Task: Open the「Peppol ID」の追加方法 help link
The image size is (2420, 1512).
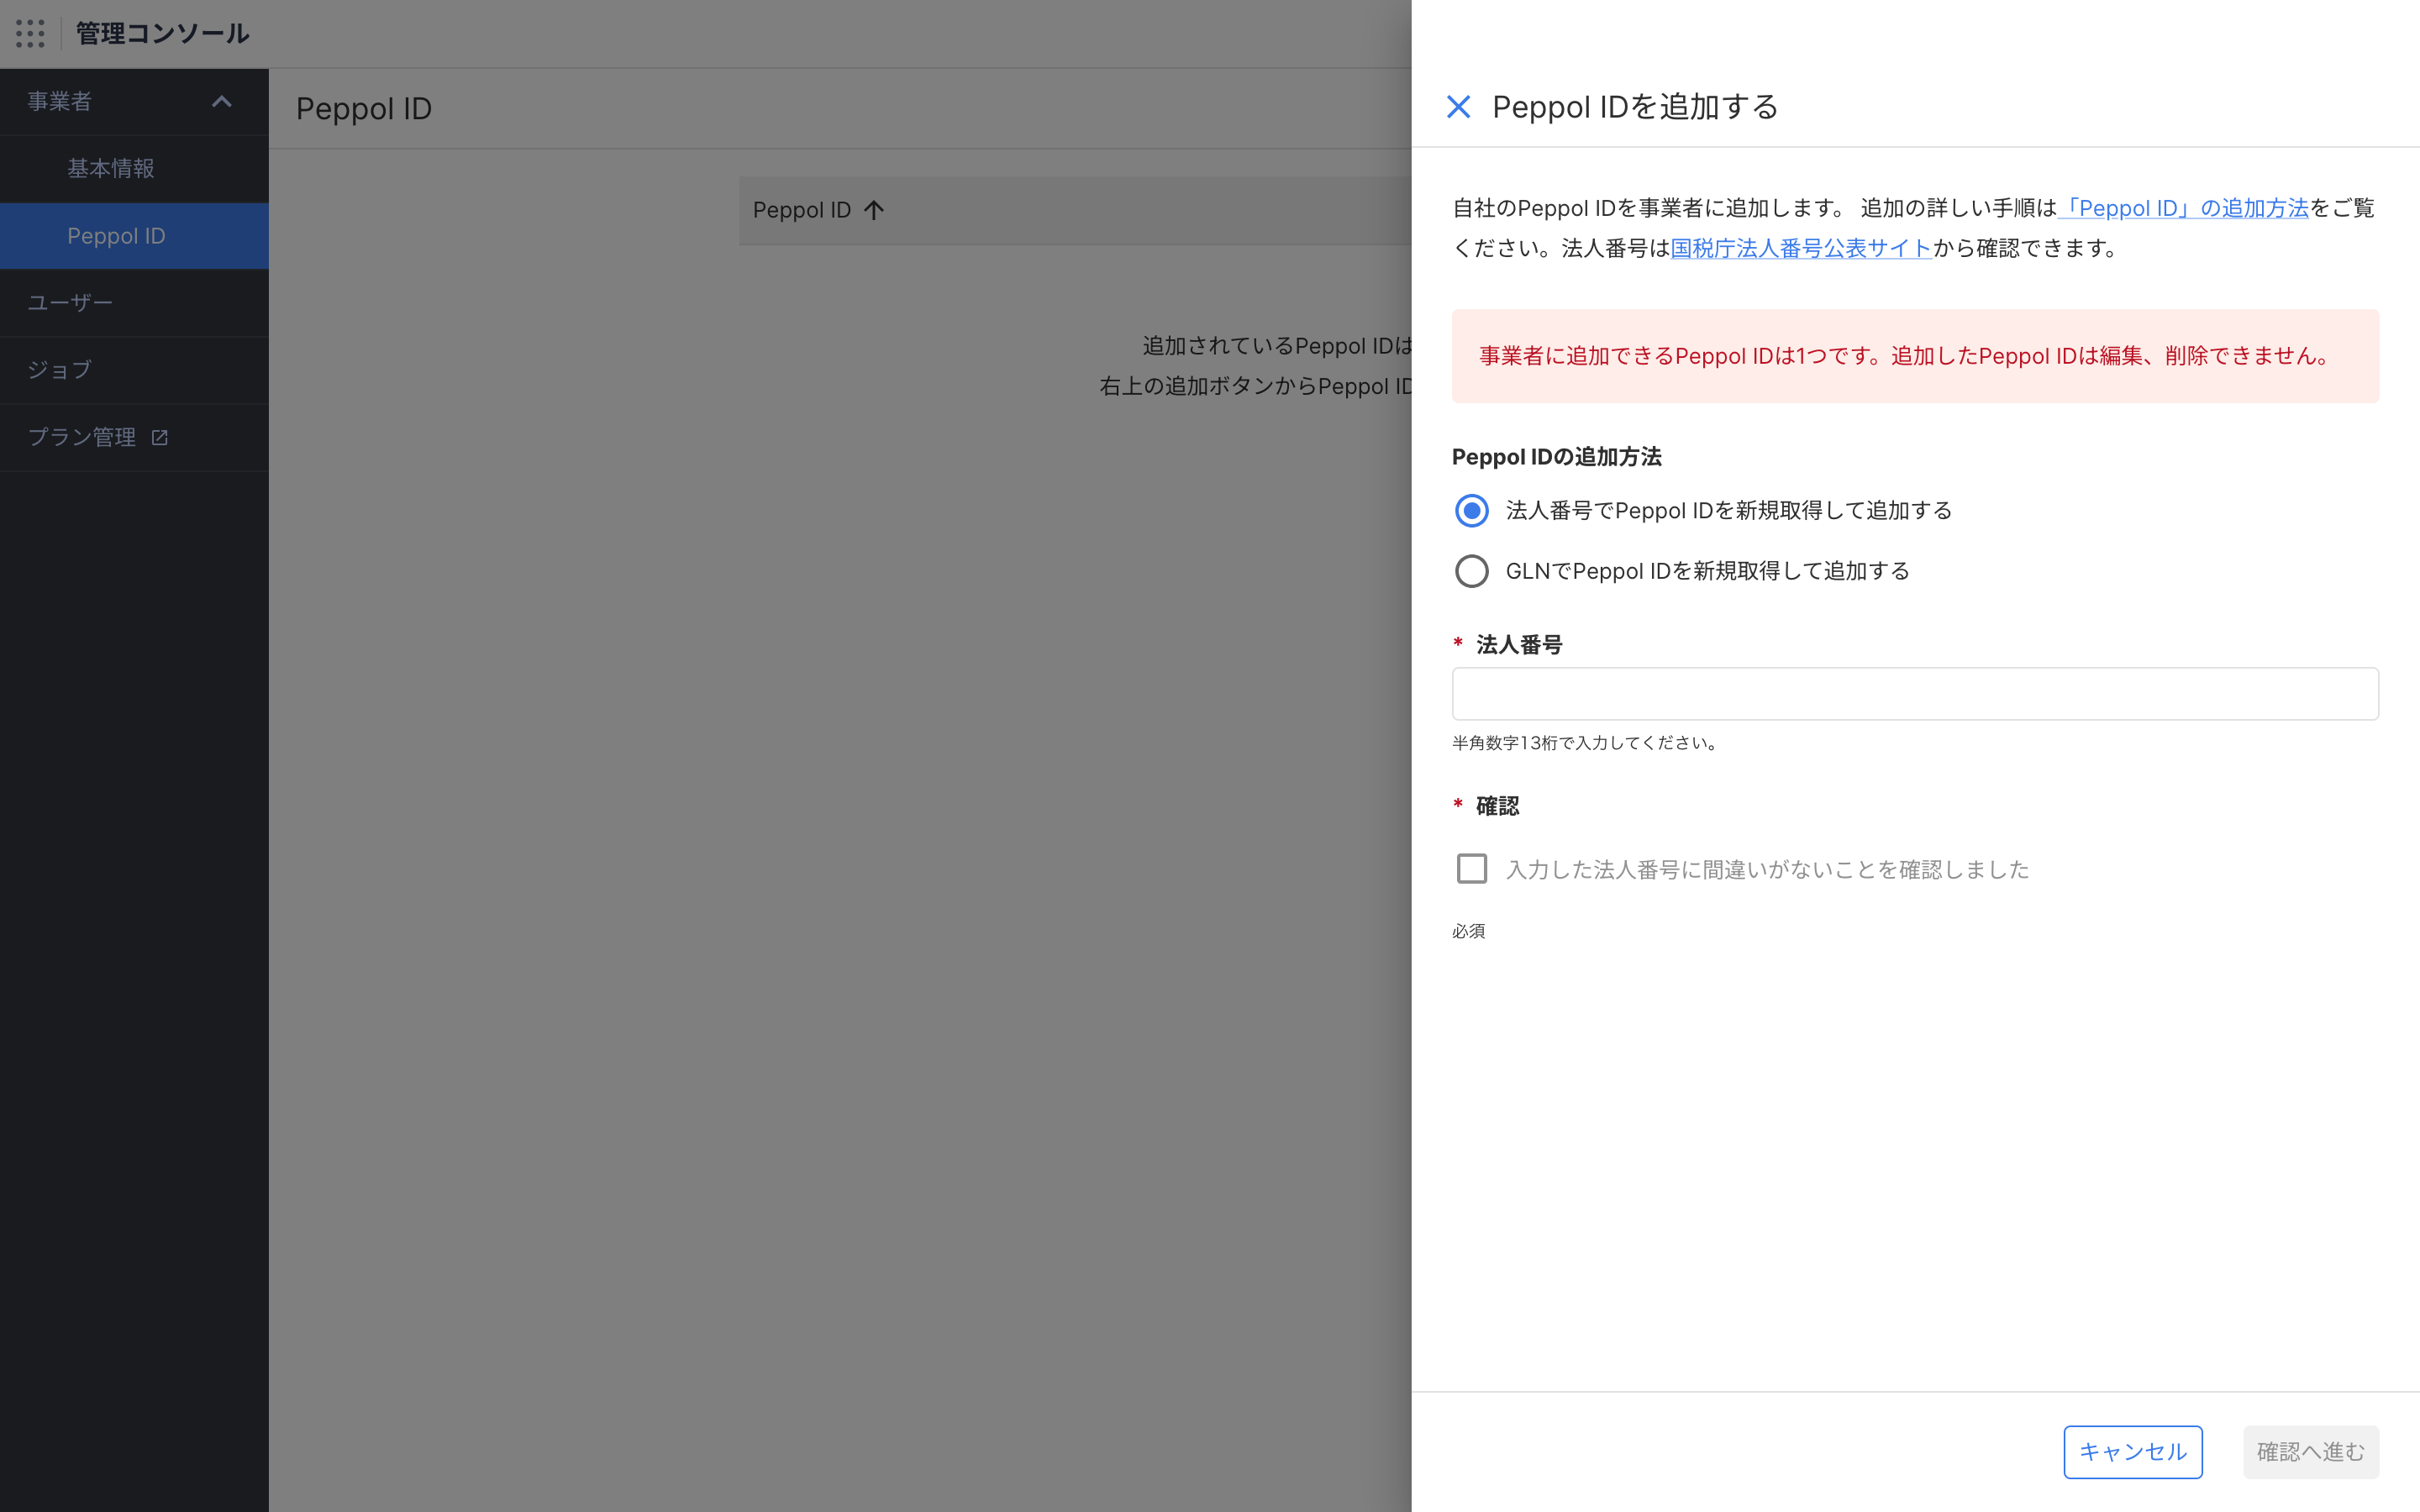Action: click(2184, 208)
